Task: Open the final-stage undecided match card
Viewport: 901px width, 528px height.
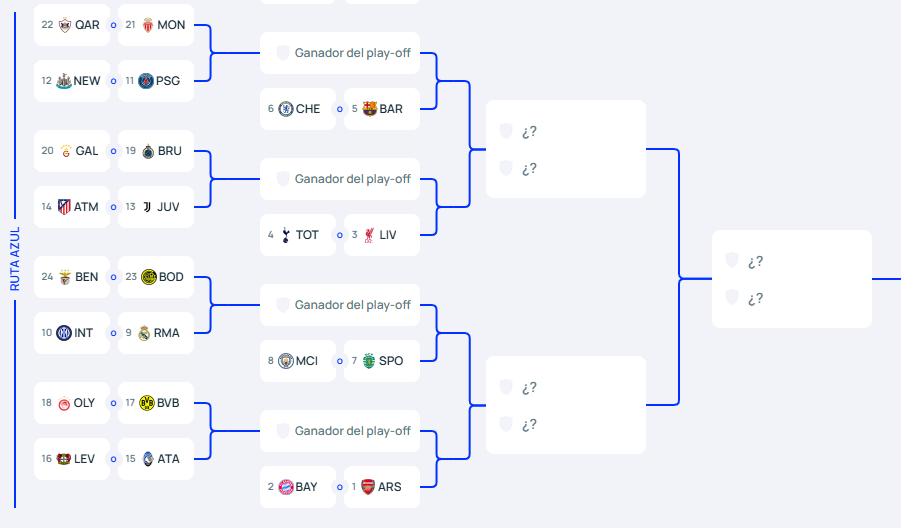Action: (x=791, y=279)
